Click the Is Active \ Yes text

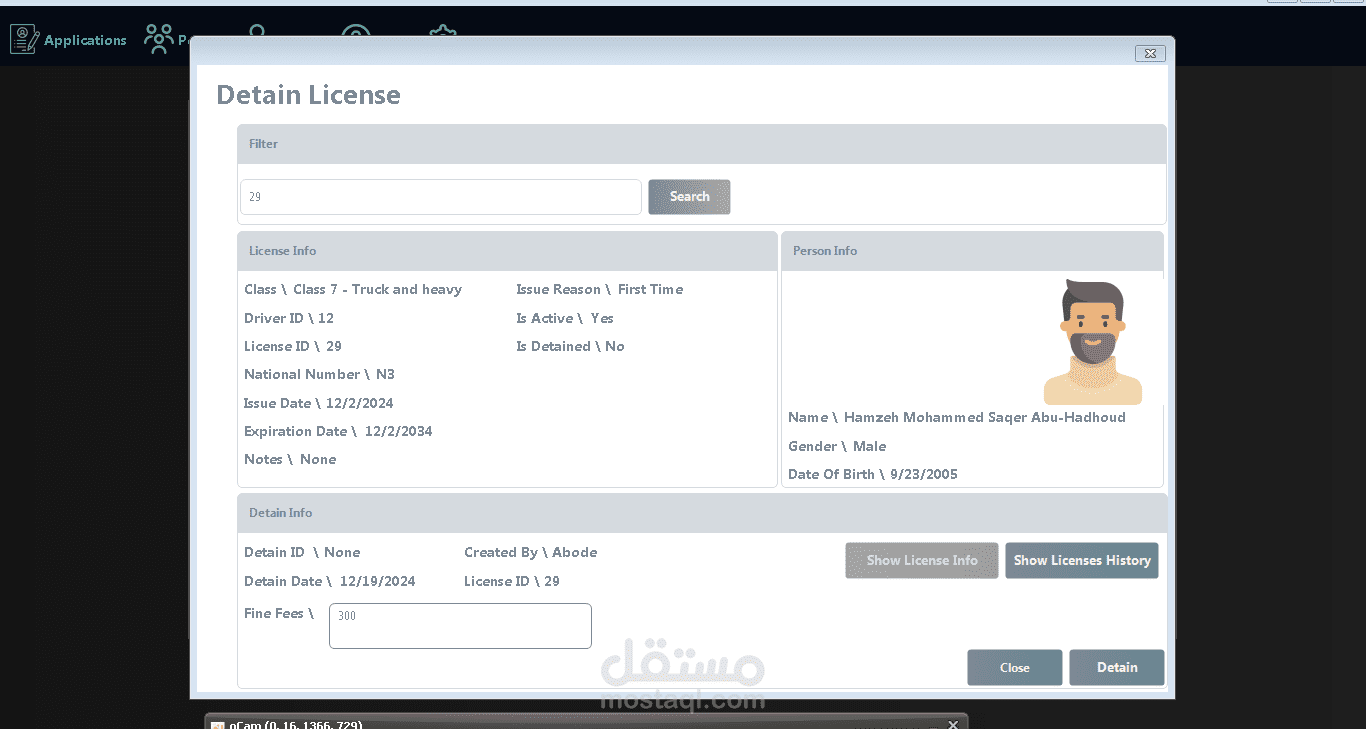tap(565, 318)
